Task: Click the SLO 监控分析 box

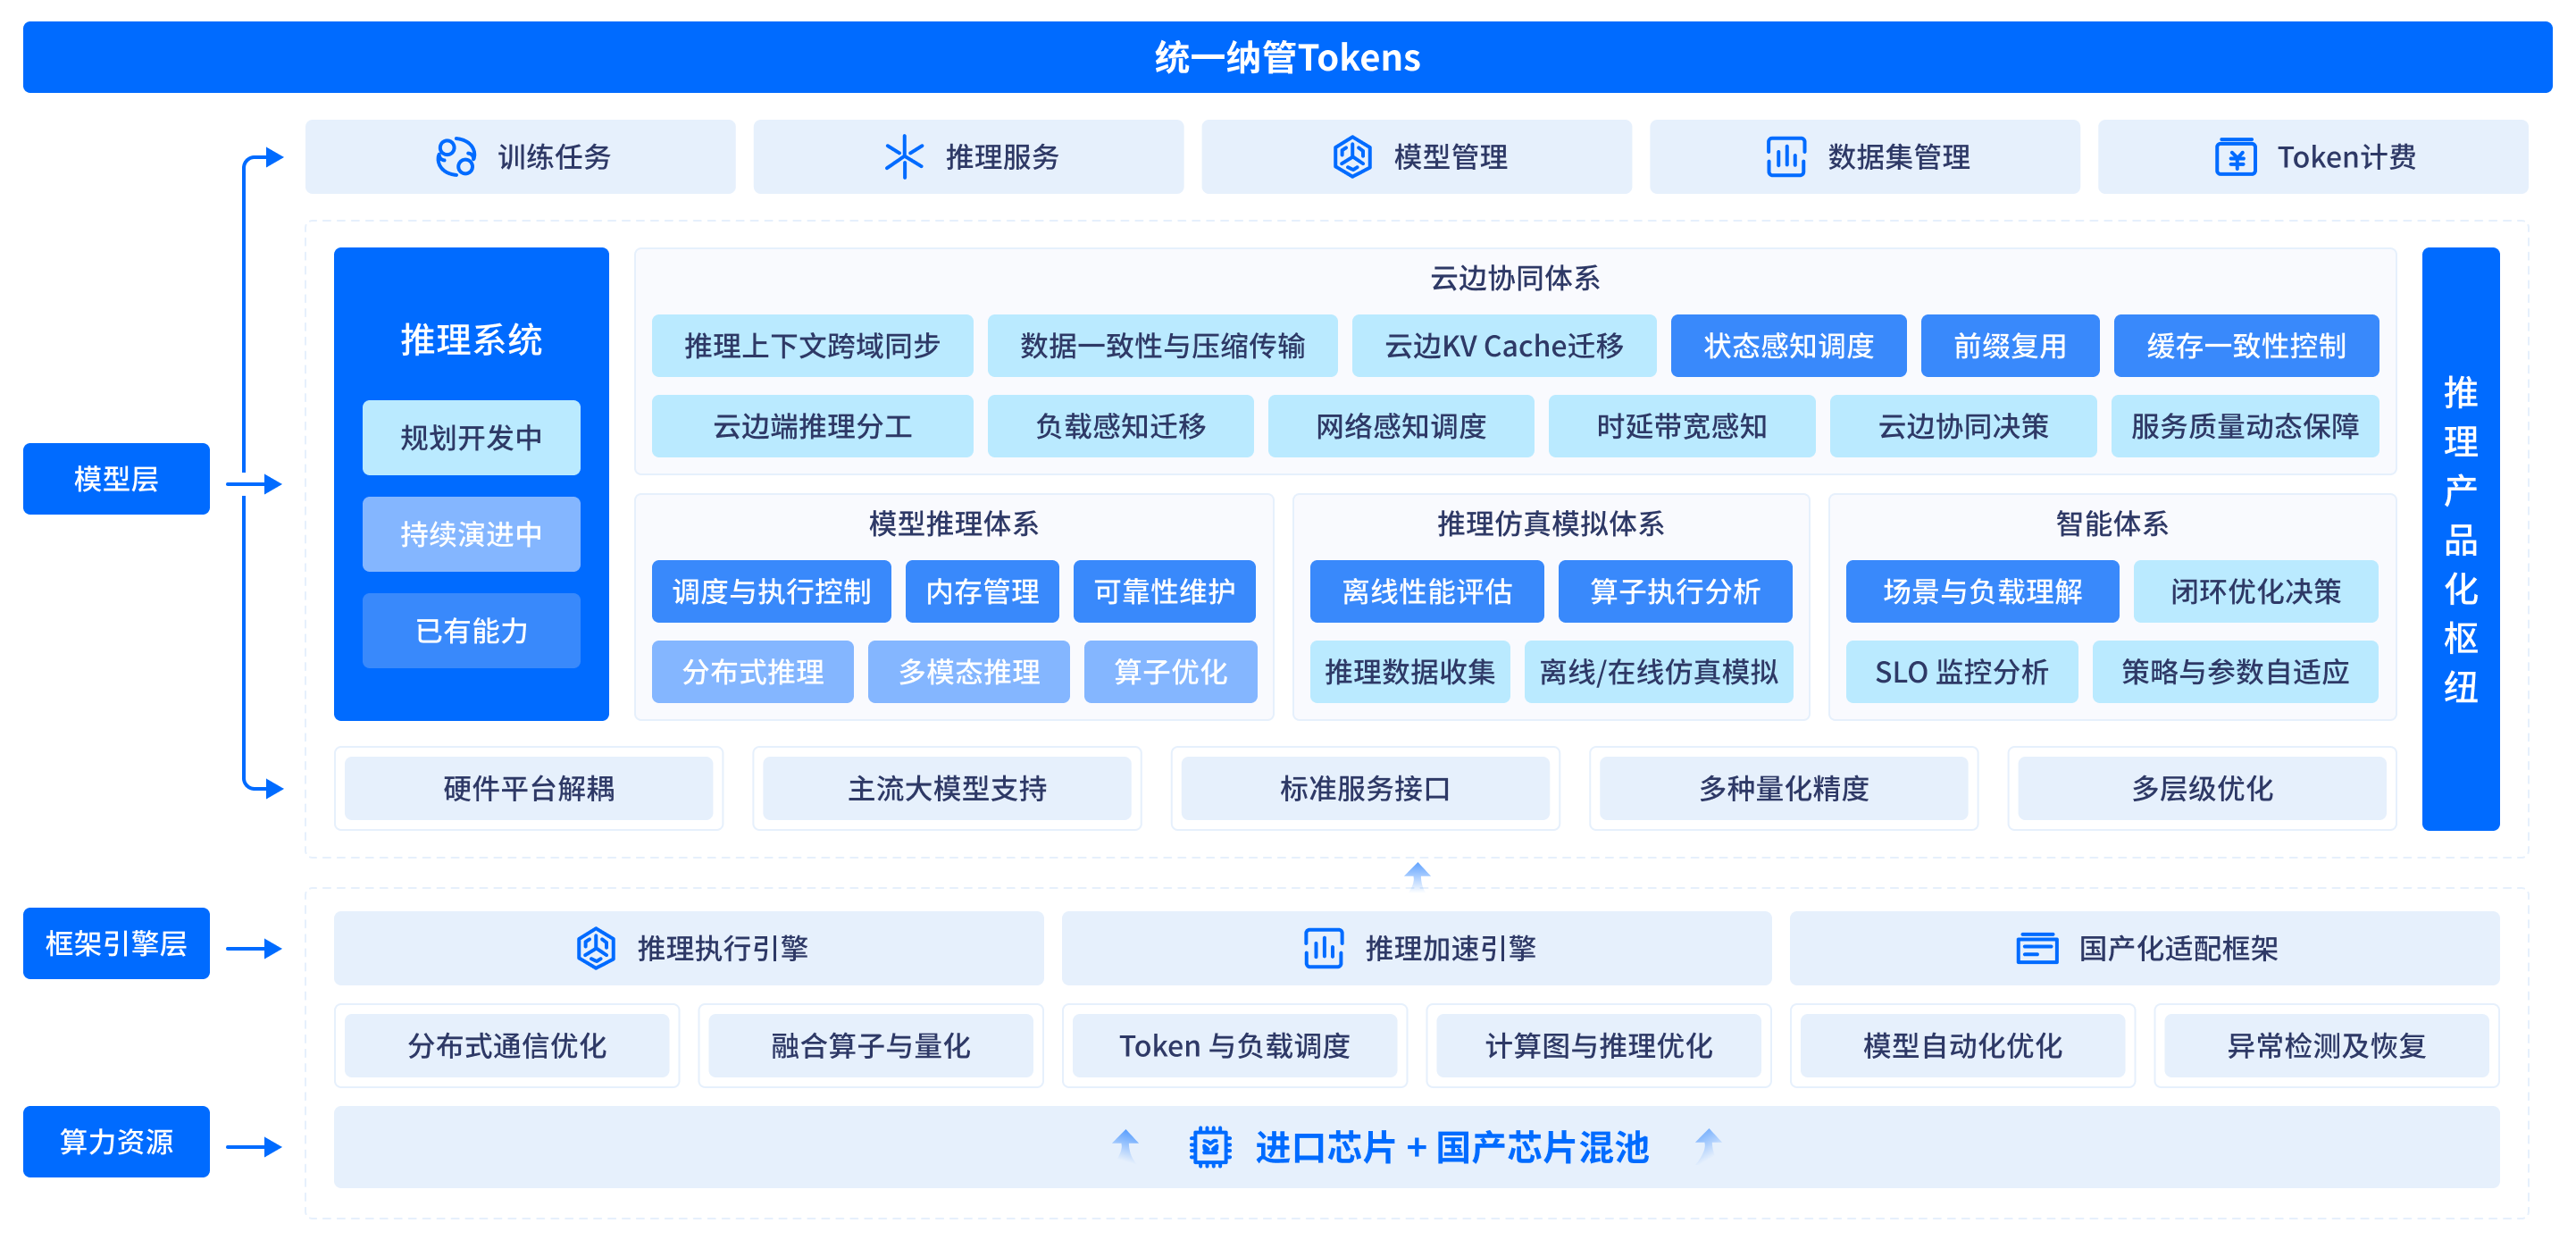Action: click(1961, 672)
